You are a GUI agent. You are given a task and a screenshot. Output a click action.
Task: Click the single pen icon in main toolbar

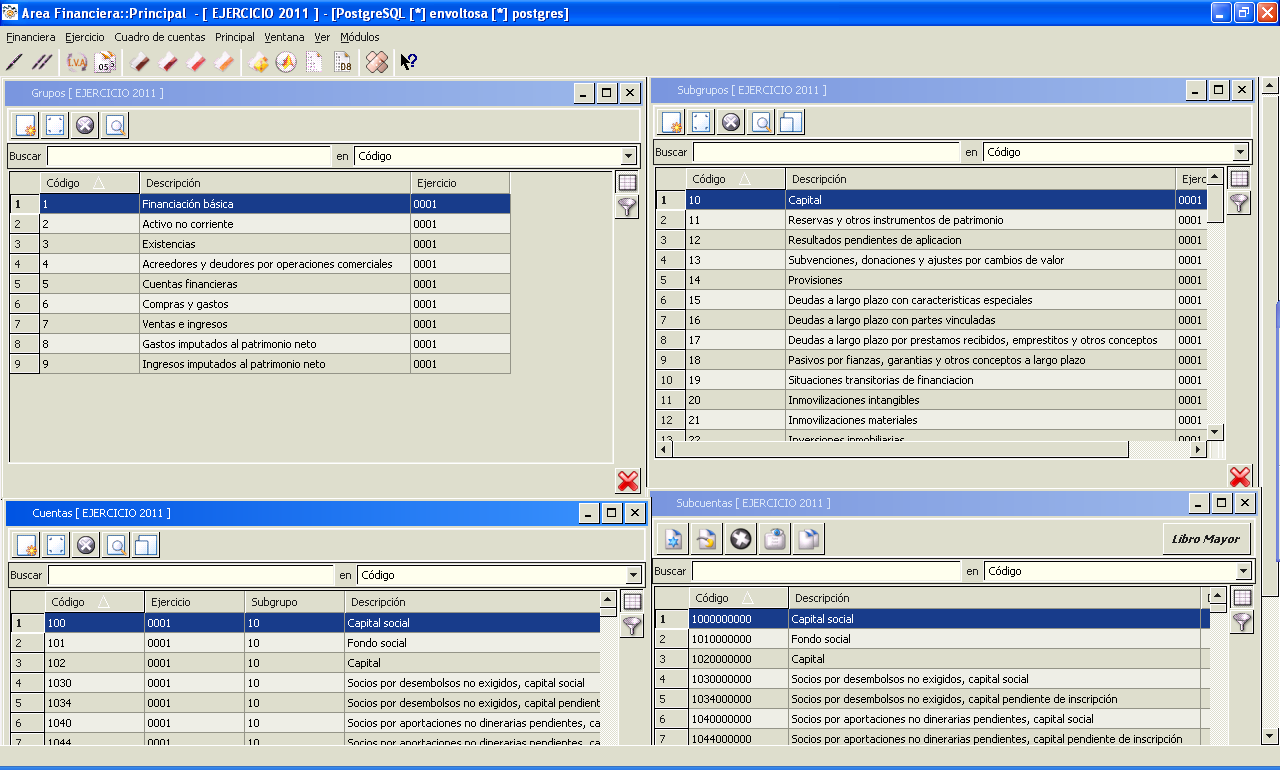(x=14, y=62)
